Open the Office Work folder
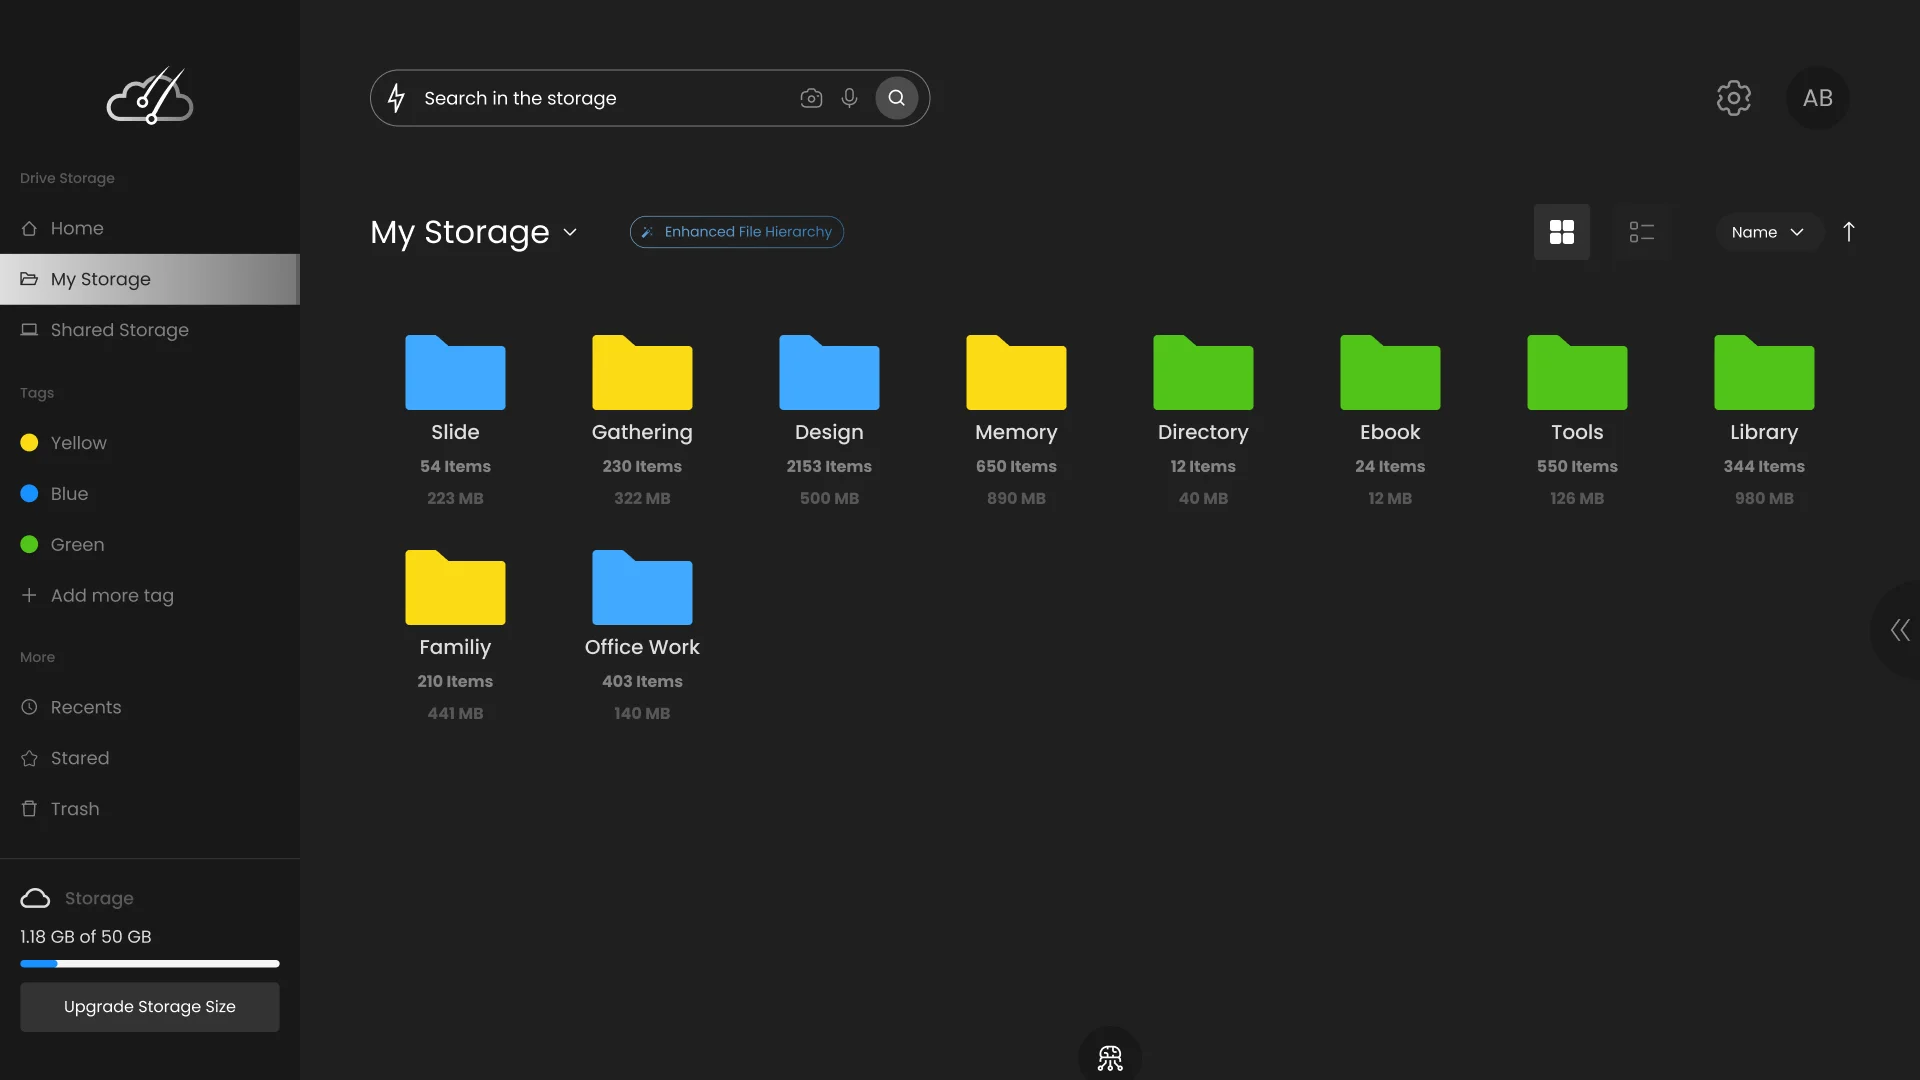The image size is (1920, 1080). (642, 587)
